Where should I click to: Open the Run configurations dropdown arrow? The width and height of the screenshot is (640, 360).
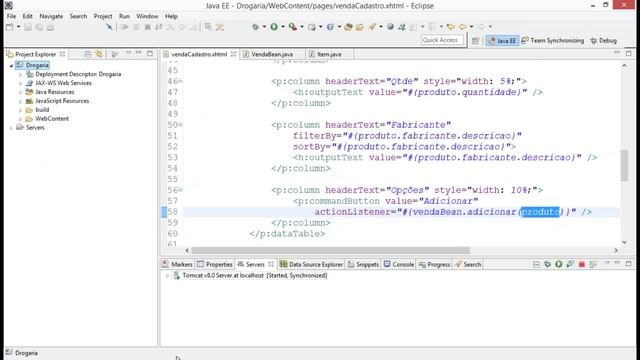(283, 27)
